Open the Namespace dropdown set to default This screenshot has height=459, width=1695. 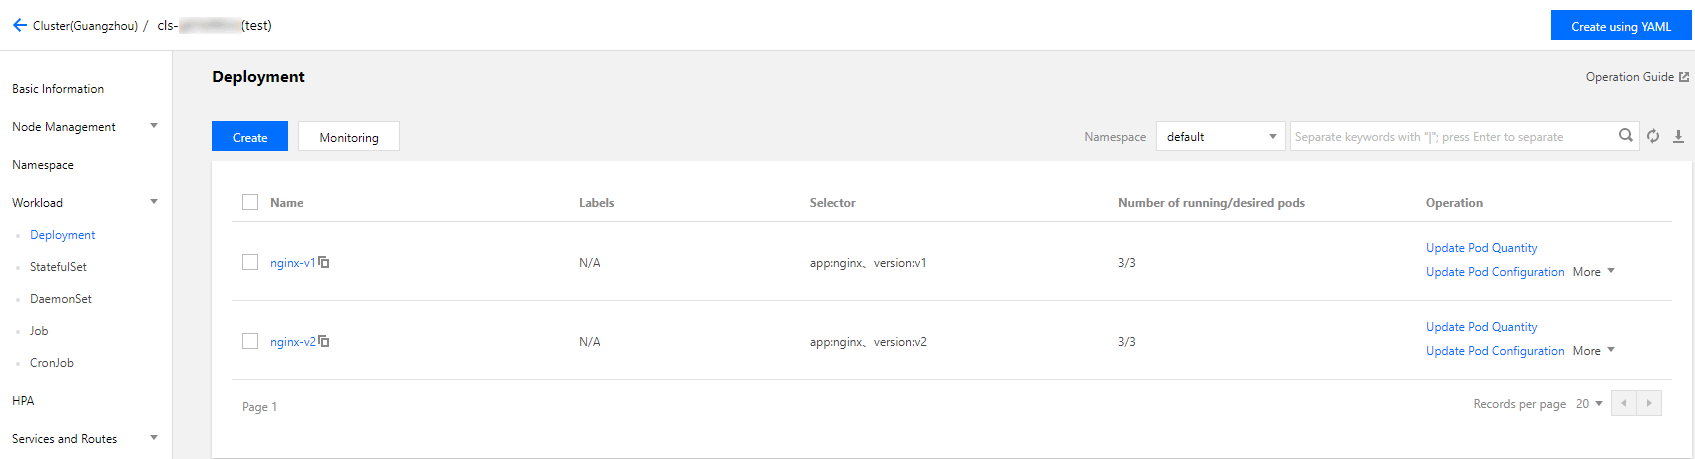click(x=1220, y=137)
